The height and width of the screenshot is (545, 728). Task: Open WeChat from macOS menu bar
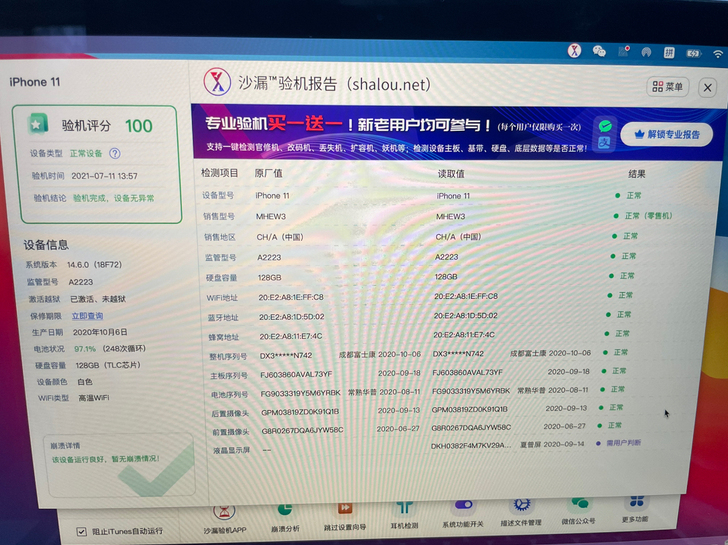tap(599, 51)
